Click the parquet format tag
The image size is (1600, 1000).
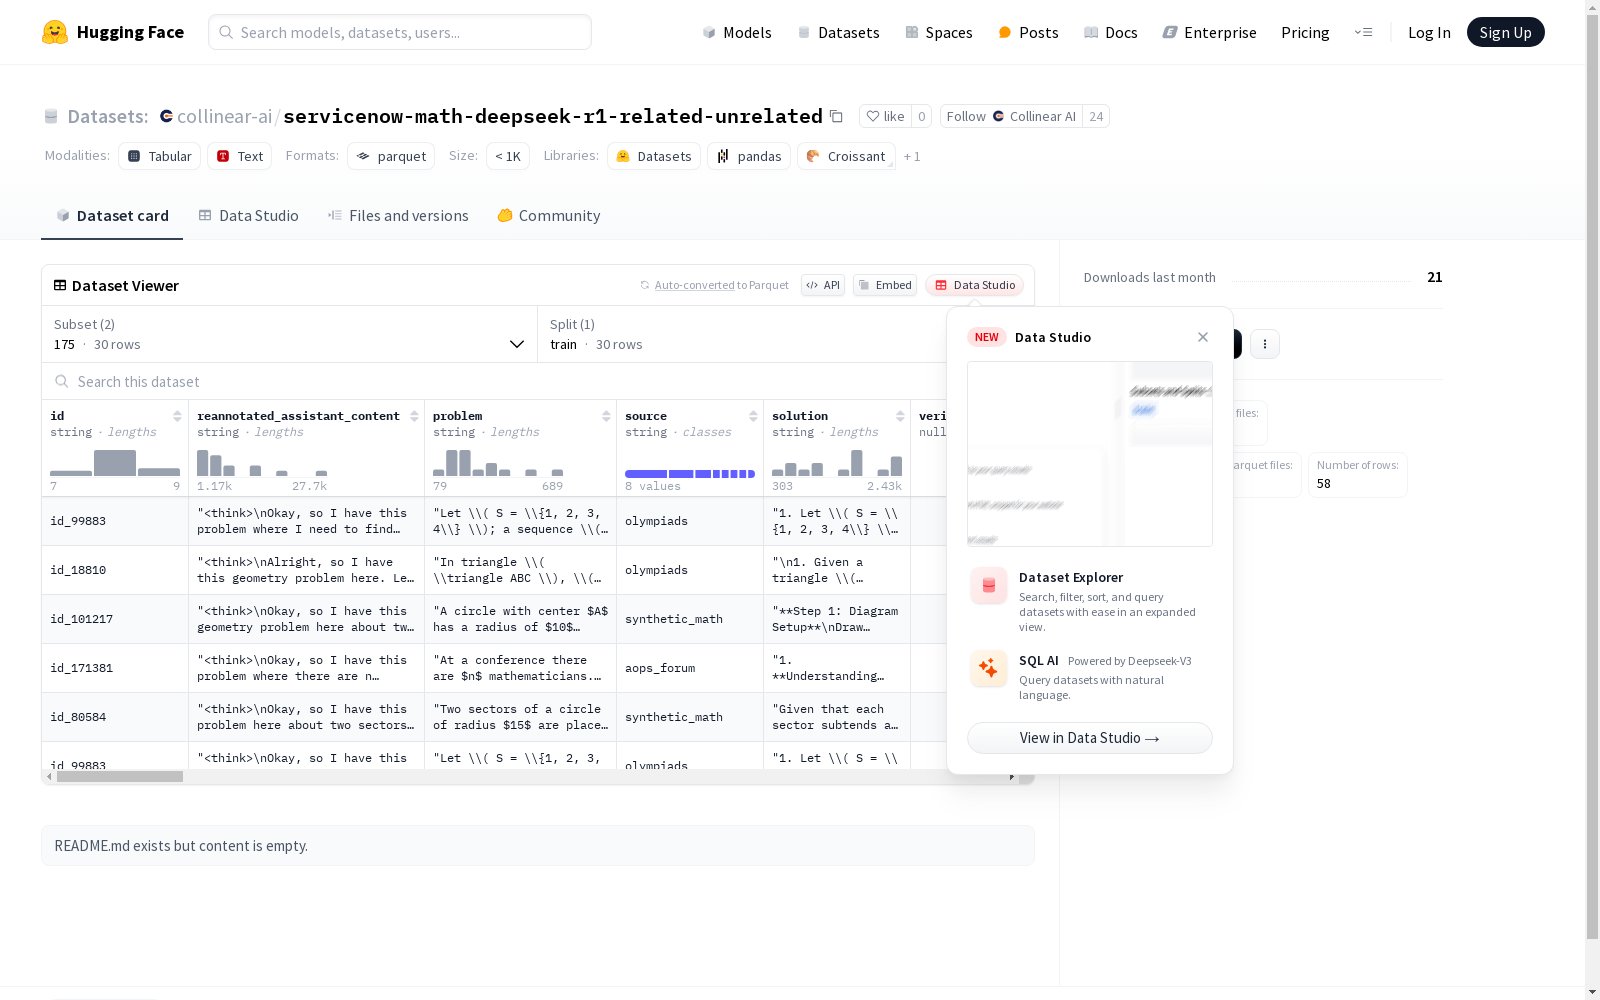pyautogui.click(x=391, y=156)
